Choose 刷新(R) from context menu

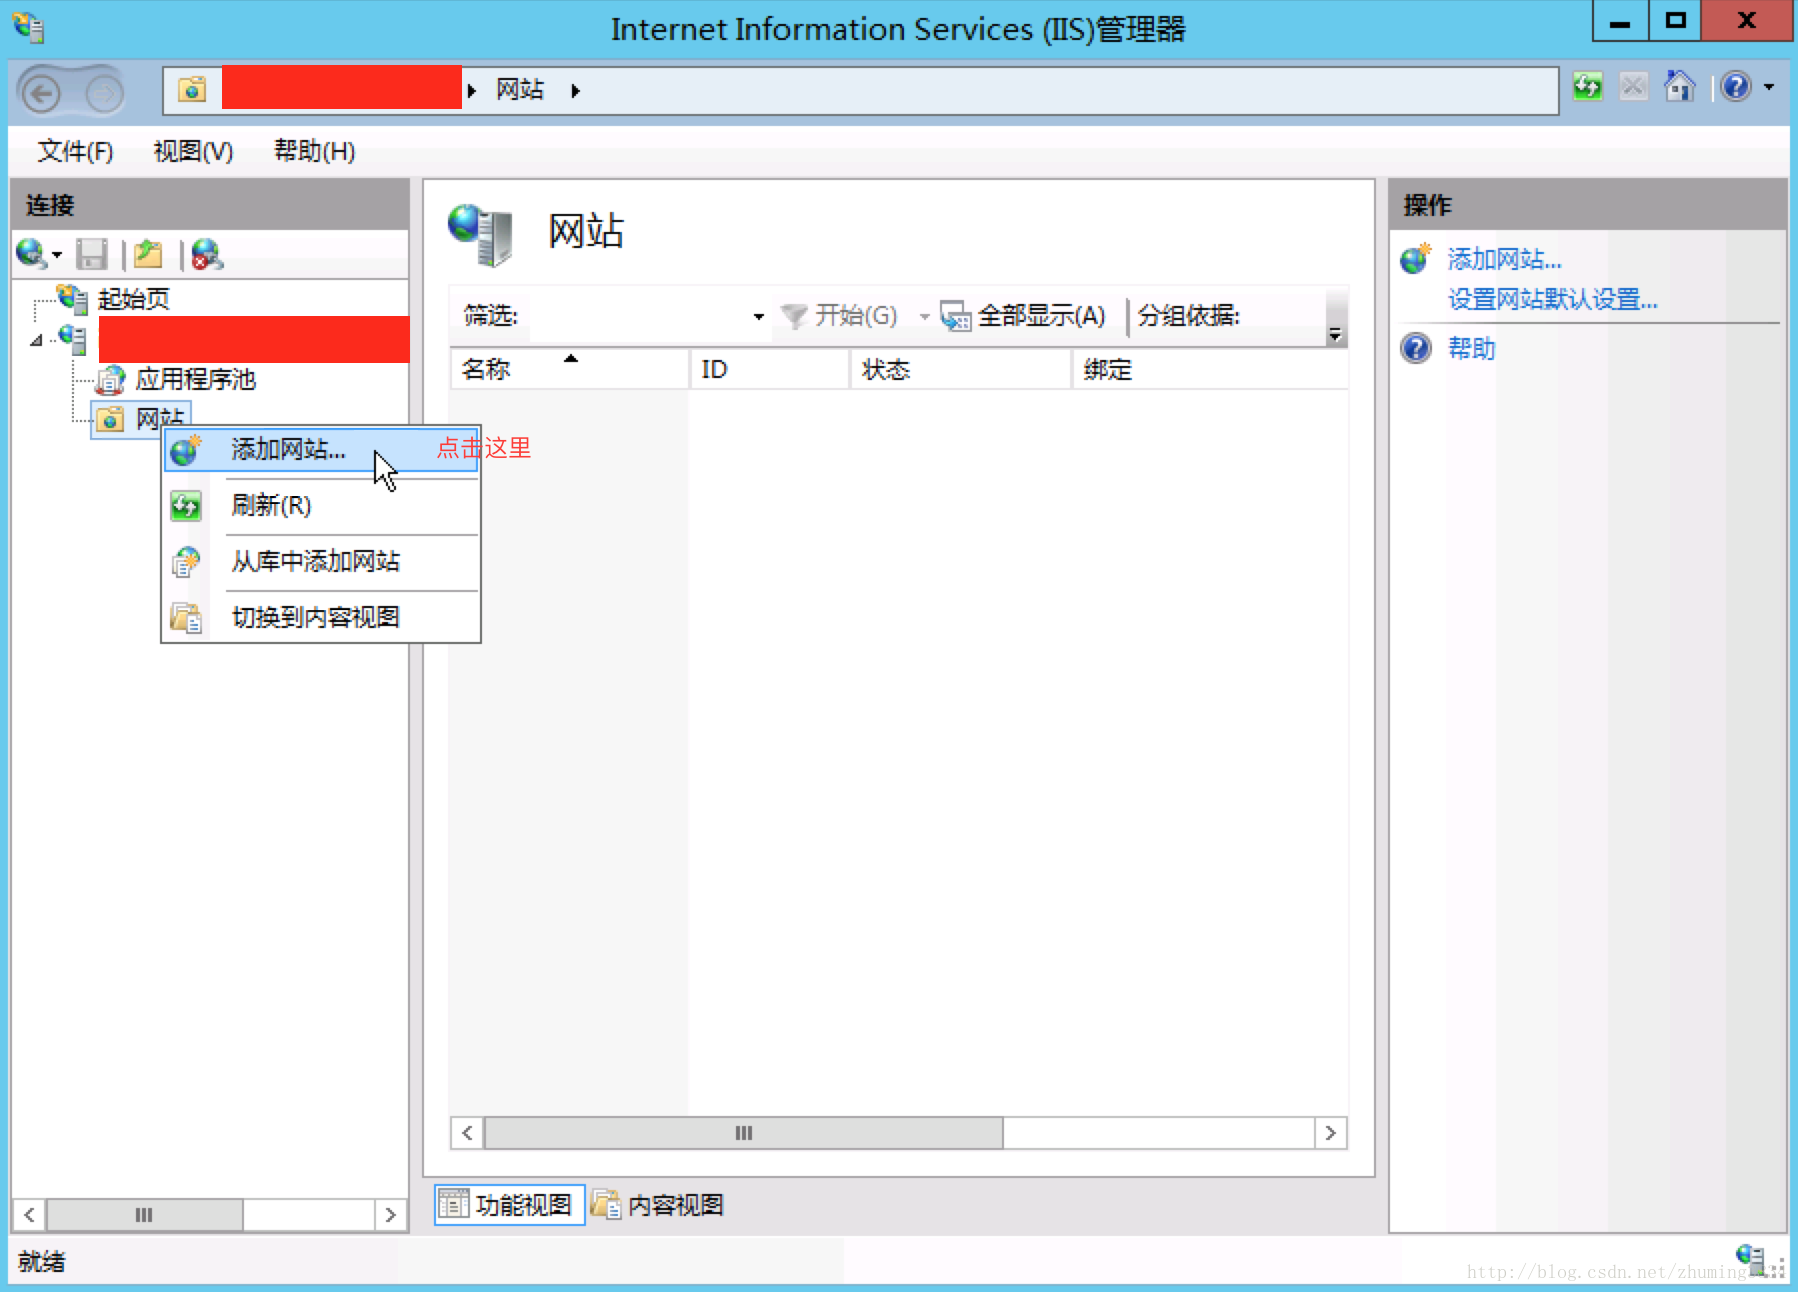(x=321, y=506)
